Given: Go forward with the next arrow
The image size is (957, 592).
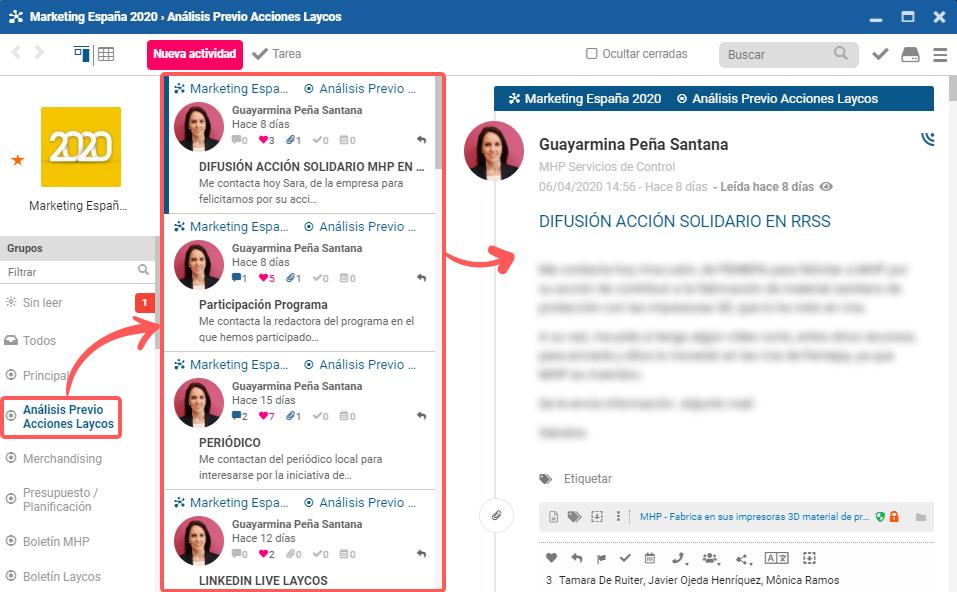Looking at the screenshot, I should coord(39,52).
